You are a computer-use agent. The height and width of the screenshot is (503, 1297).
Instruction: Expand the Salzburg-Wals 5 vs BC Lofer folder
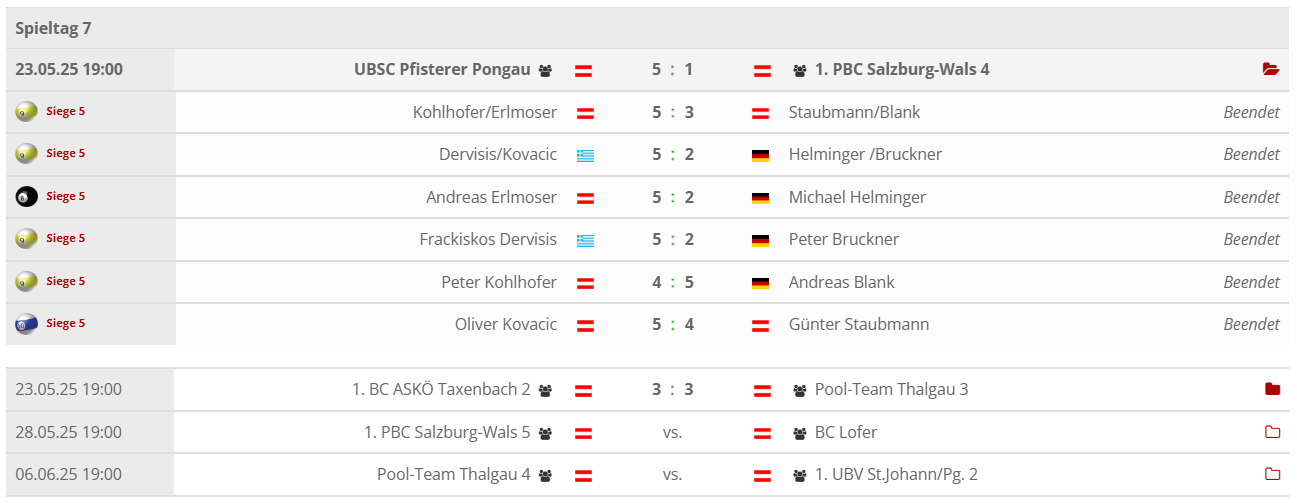pos(1272,432)
